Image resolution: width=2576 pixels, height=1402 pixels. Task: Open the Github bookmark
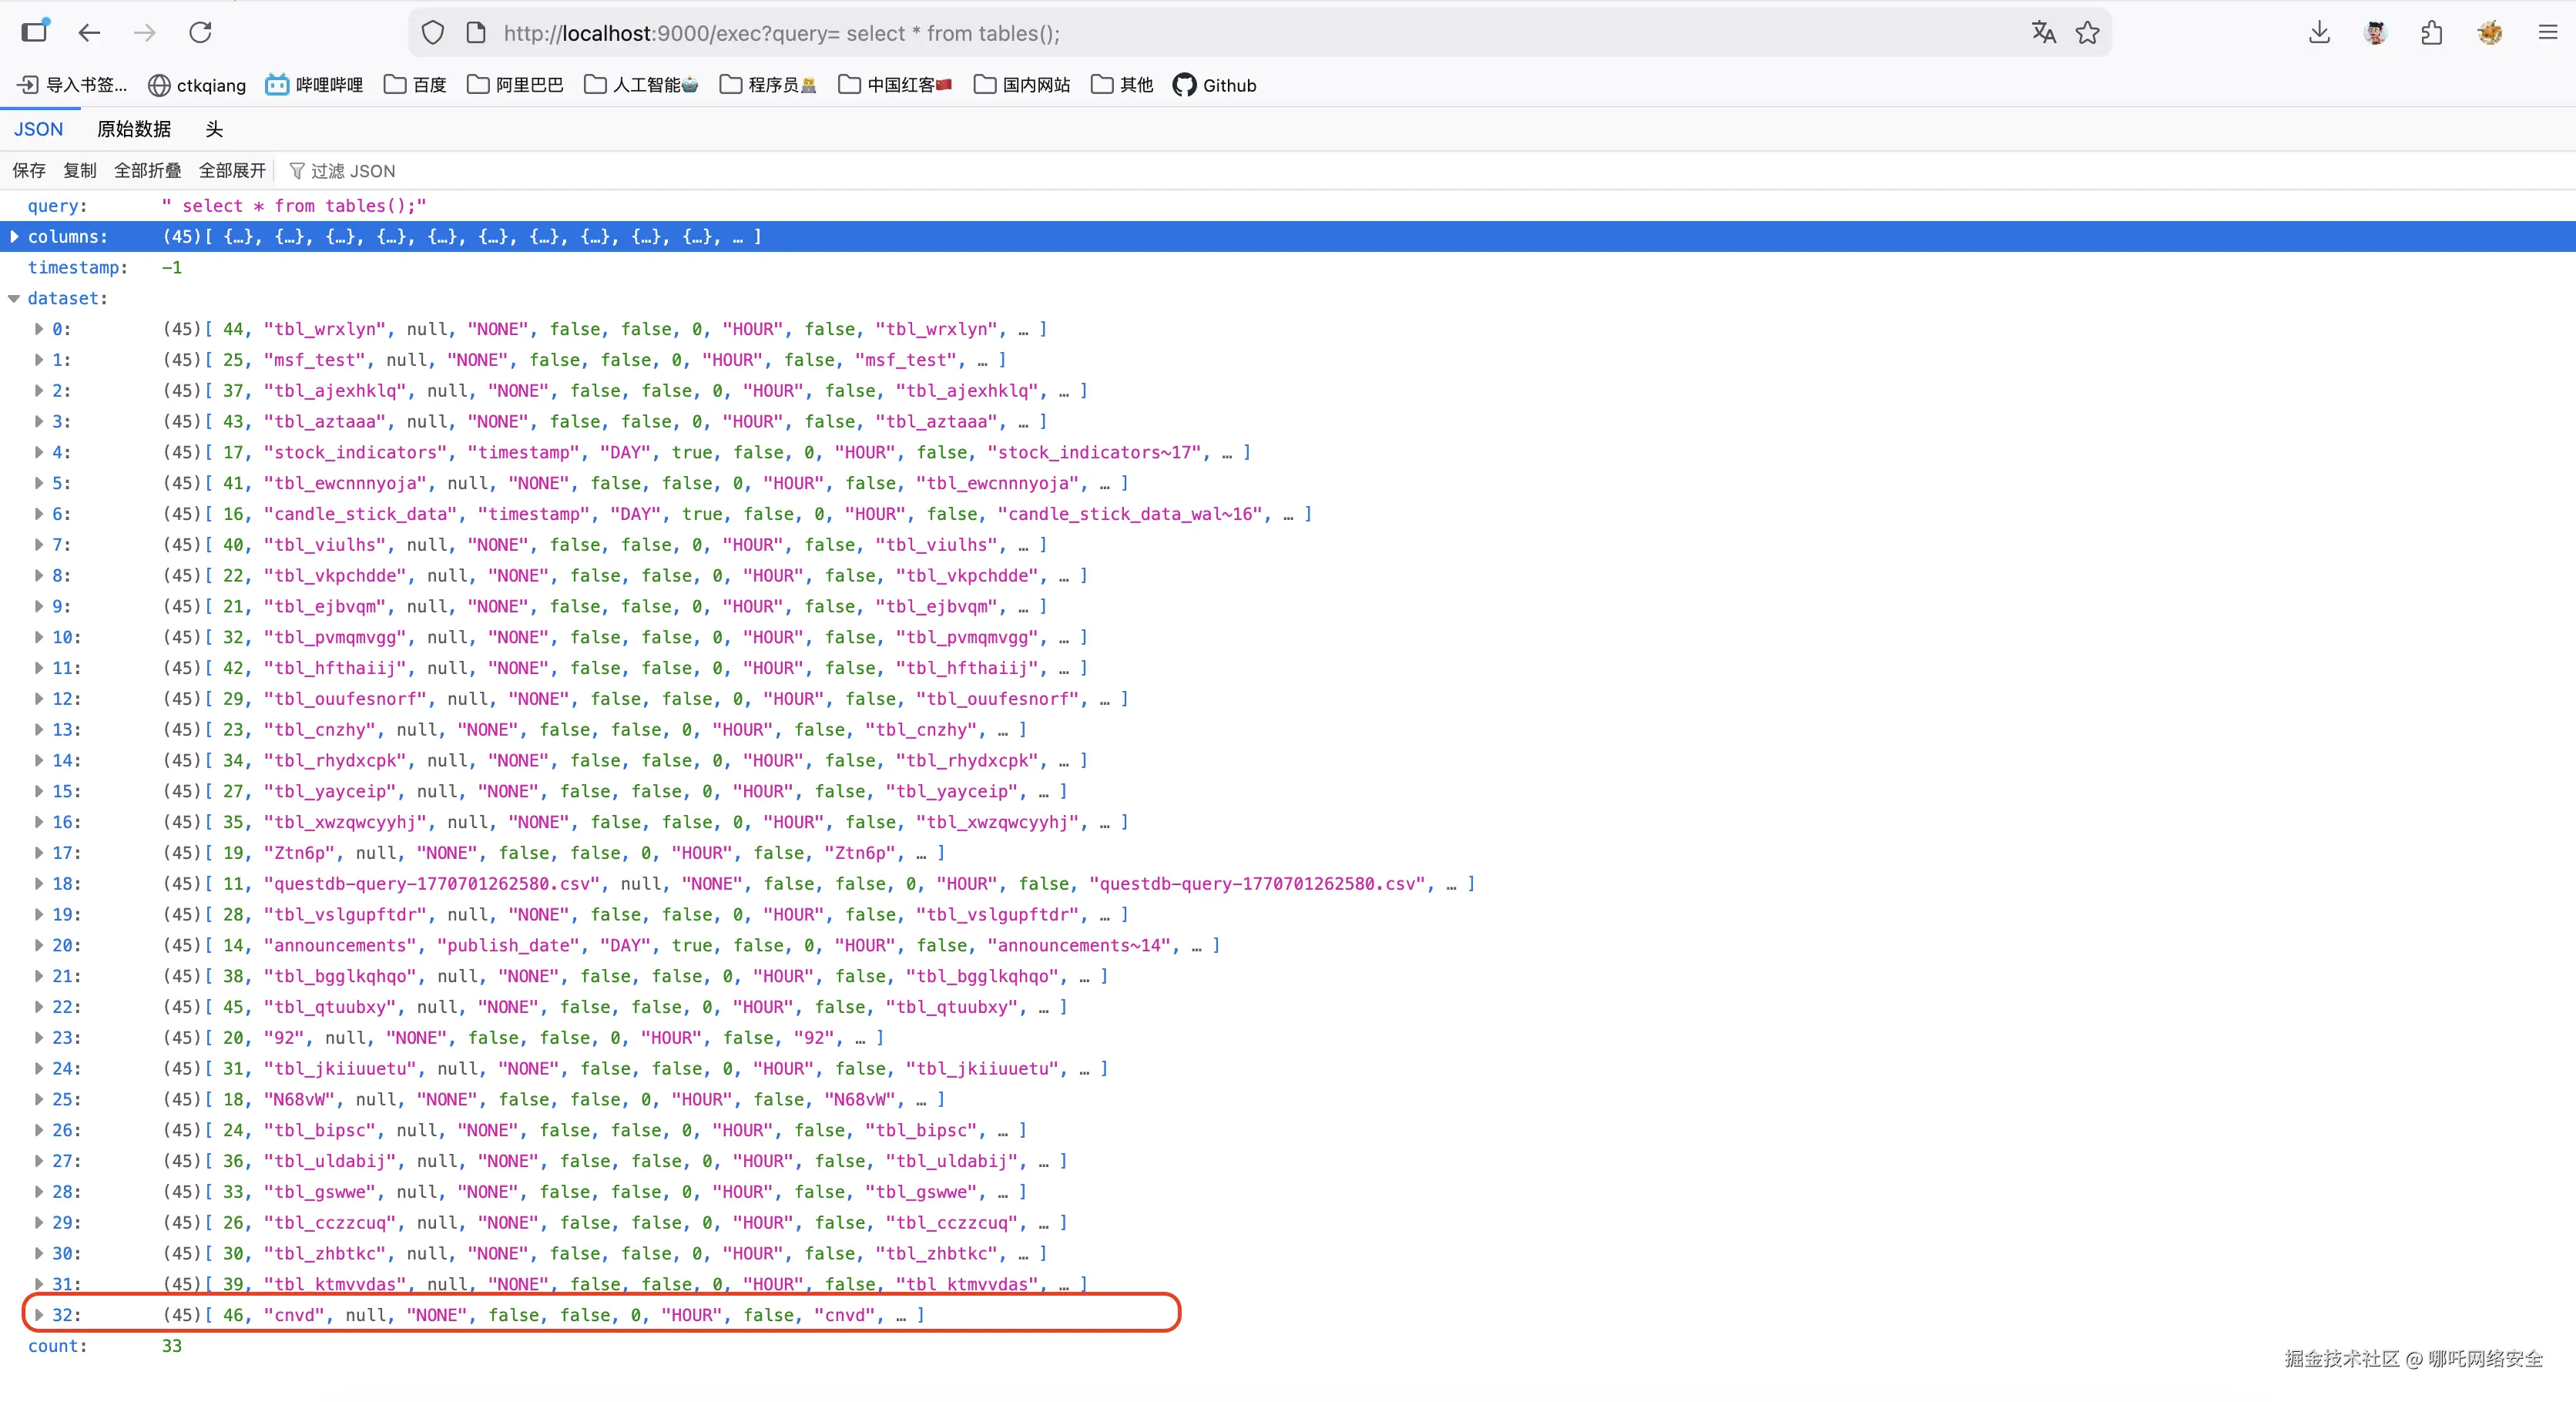(x=1215, y=85)
